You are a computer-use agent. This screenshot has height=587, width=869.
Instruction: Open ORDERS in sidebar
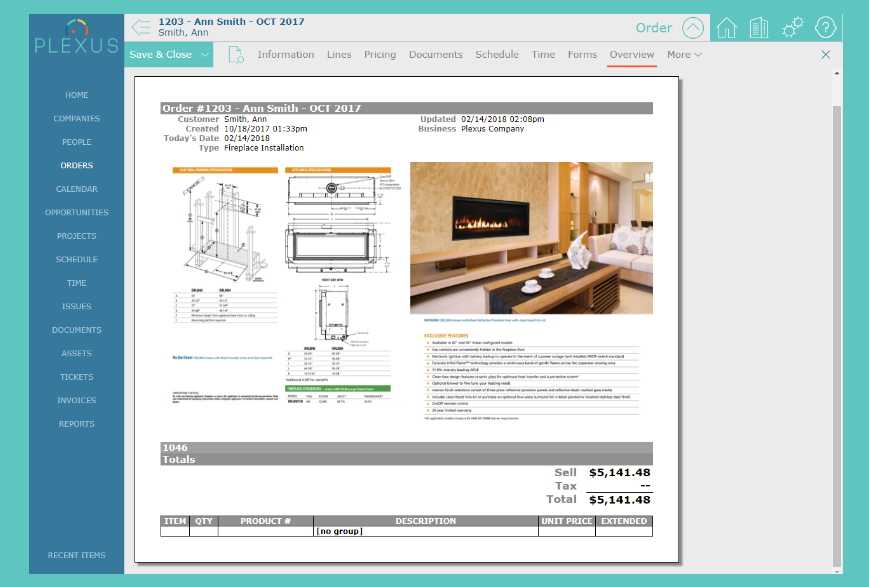tap(76, 165)
